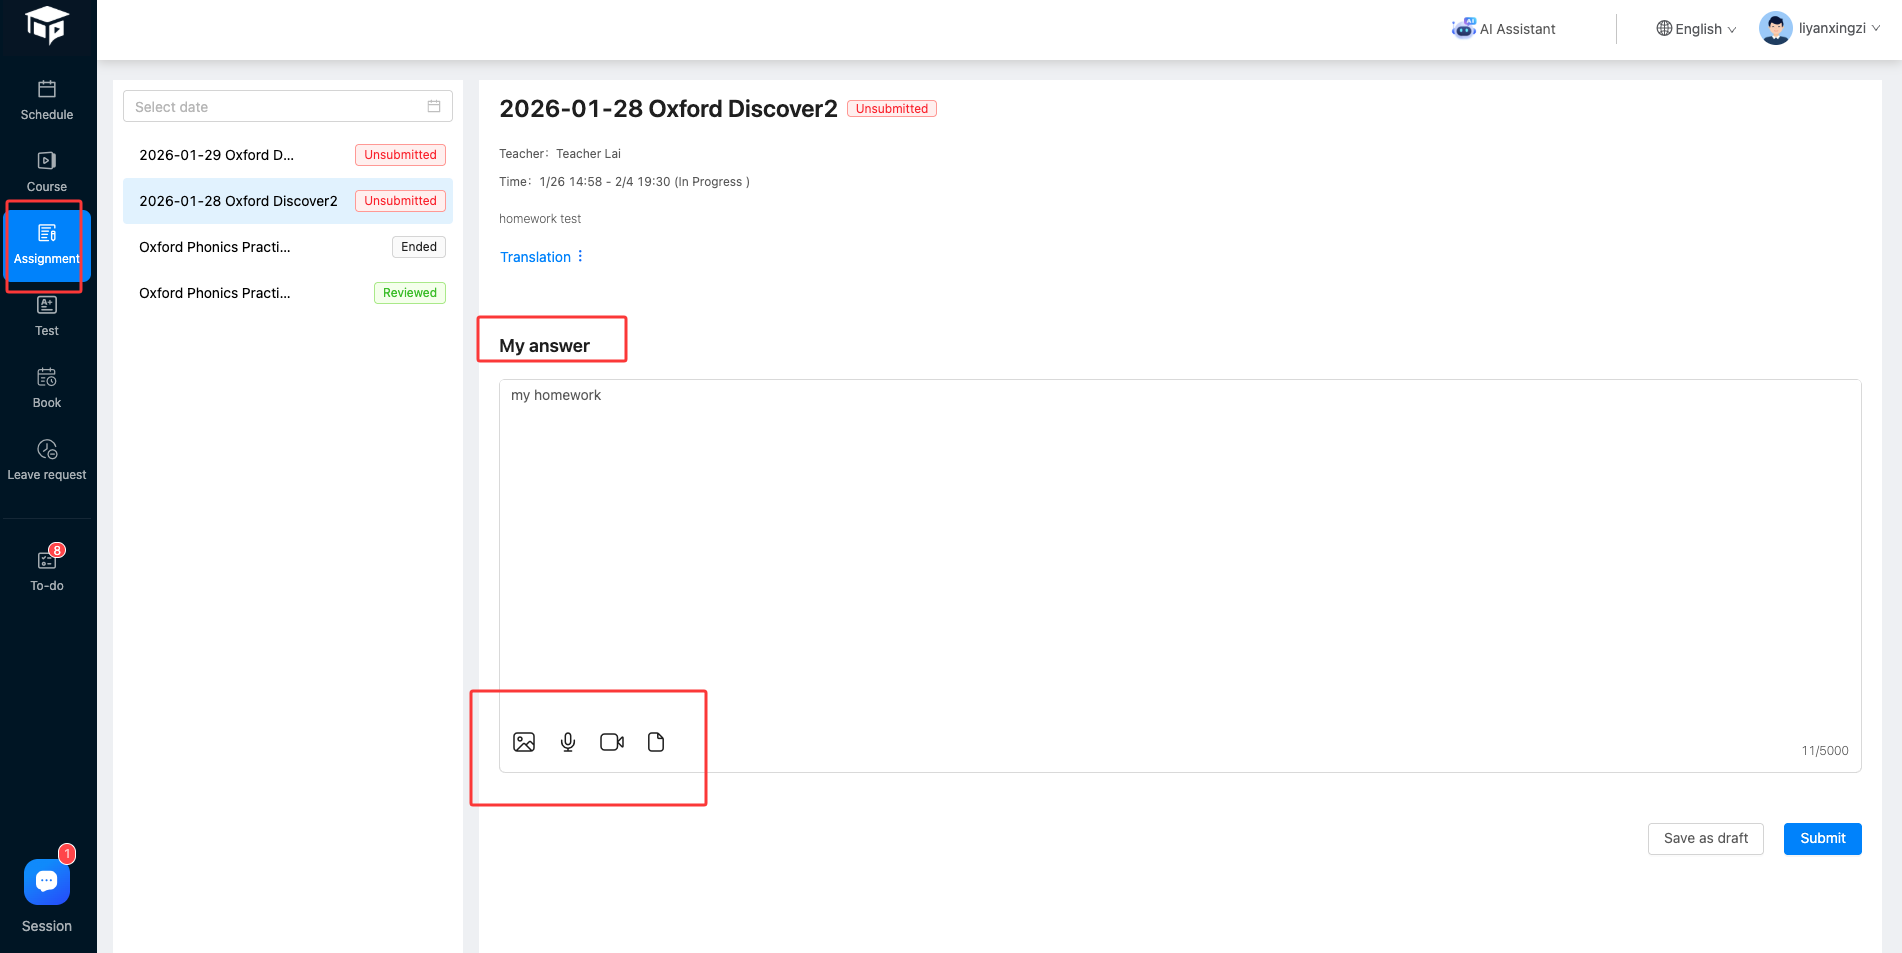The image size is (1902, 953).
Task: Submit the homework answer
Action: coord(1822,839)
